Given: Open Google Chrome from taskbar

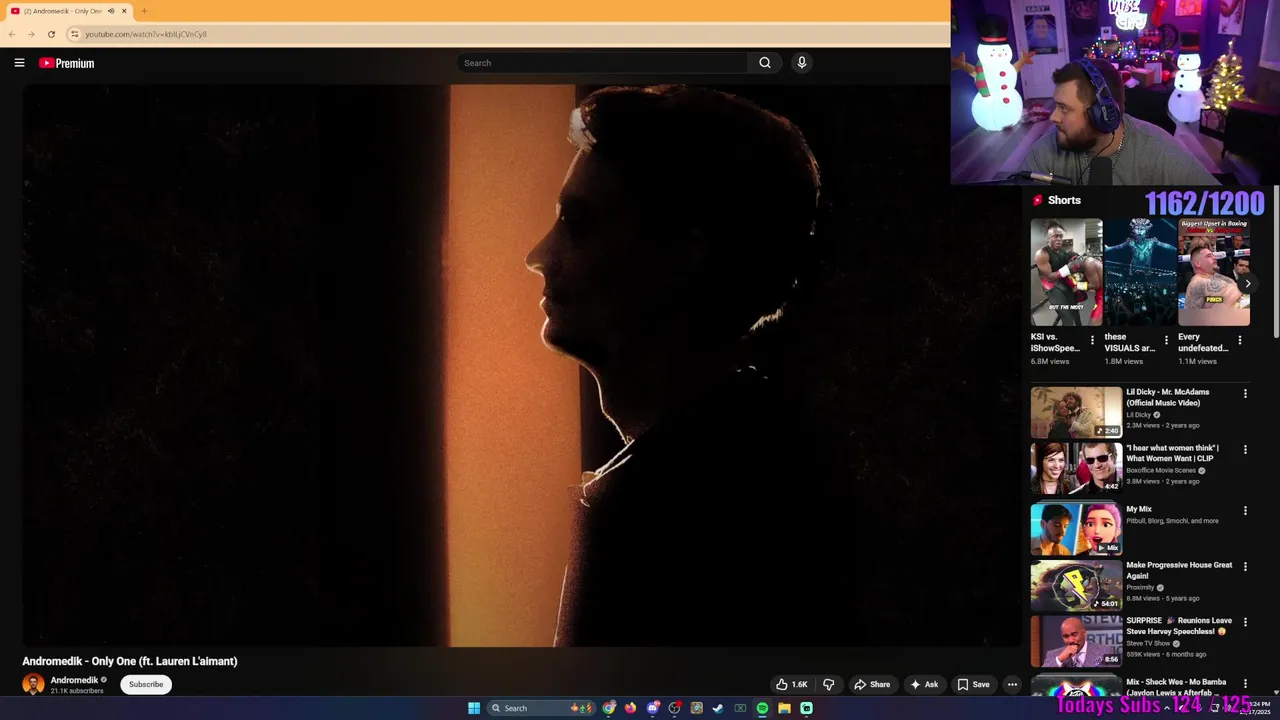Looking at the screenshot, I should [609, 708].
